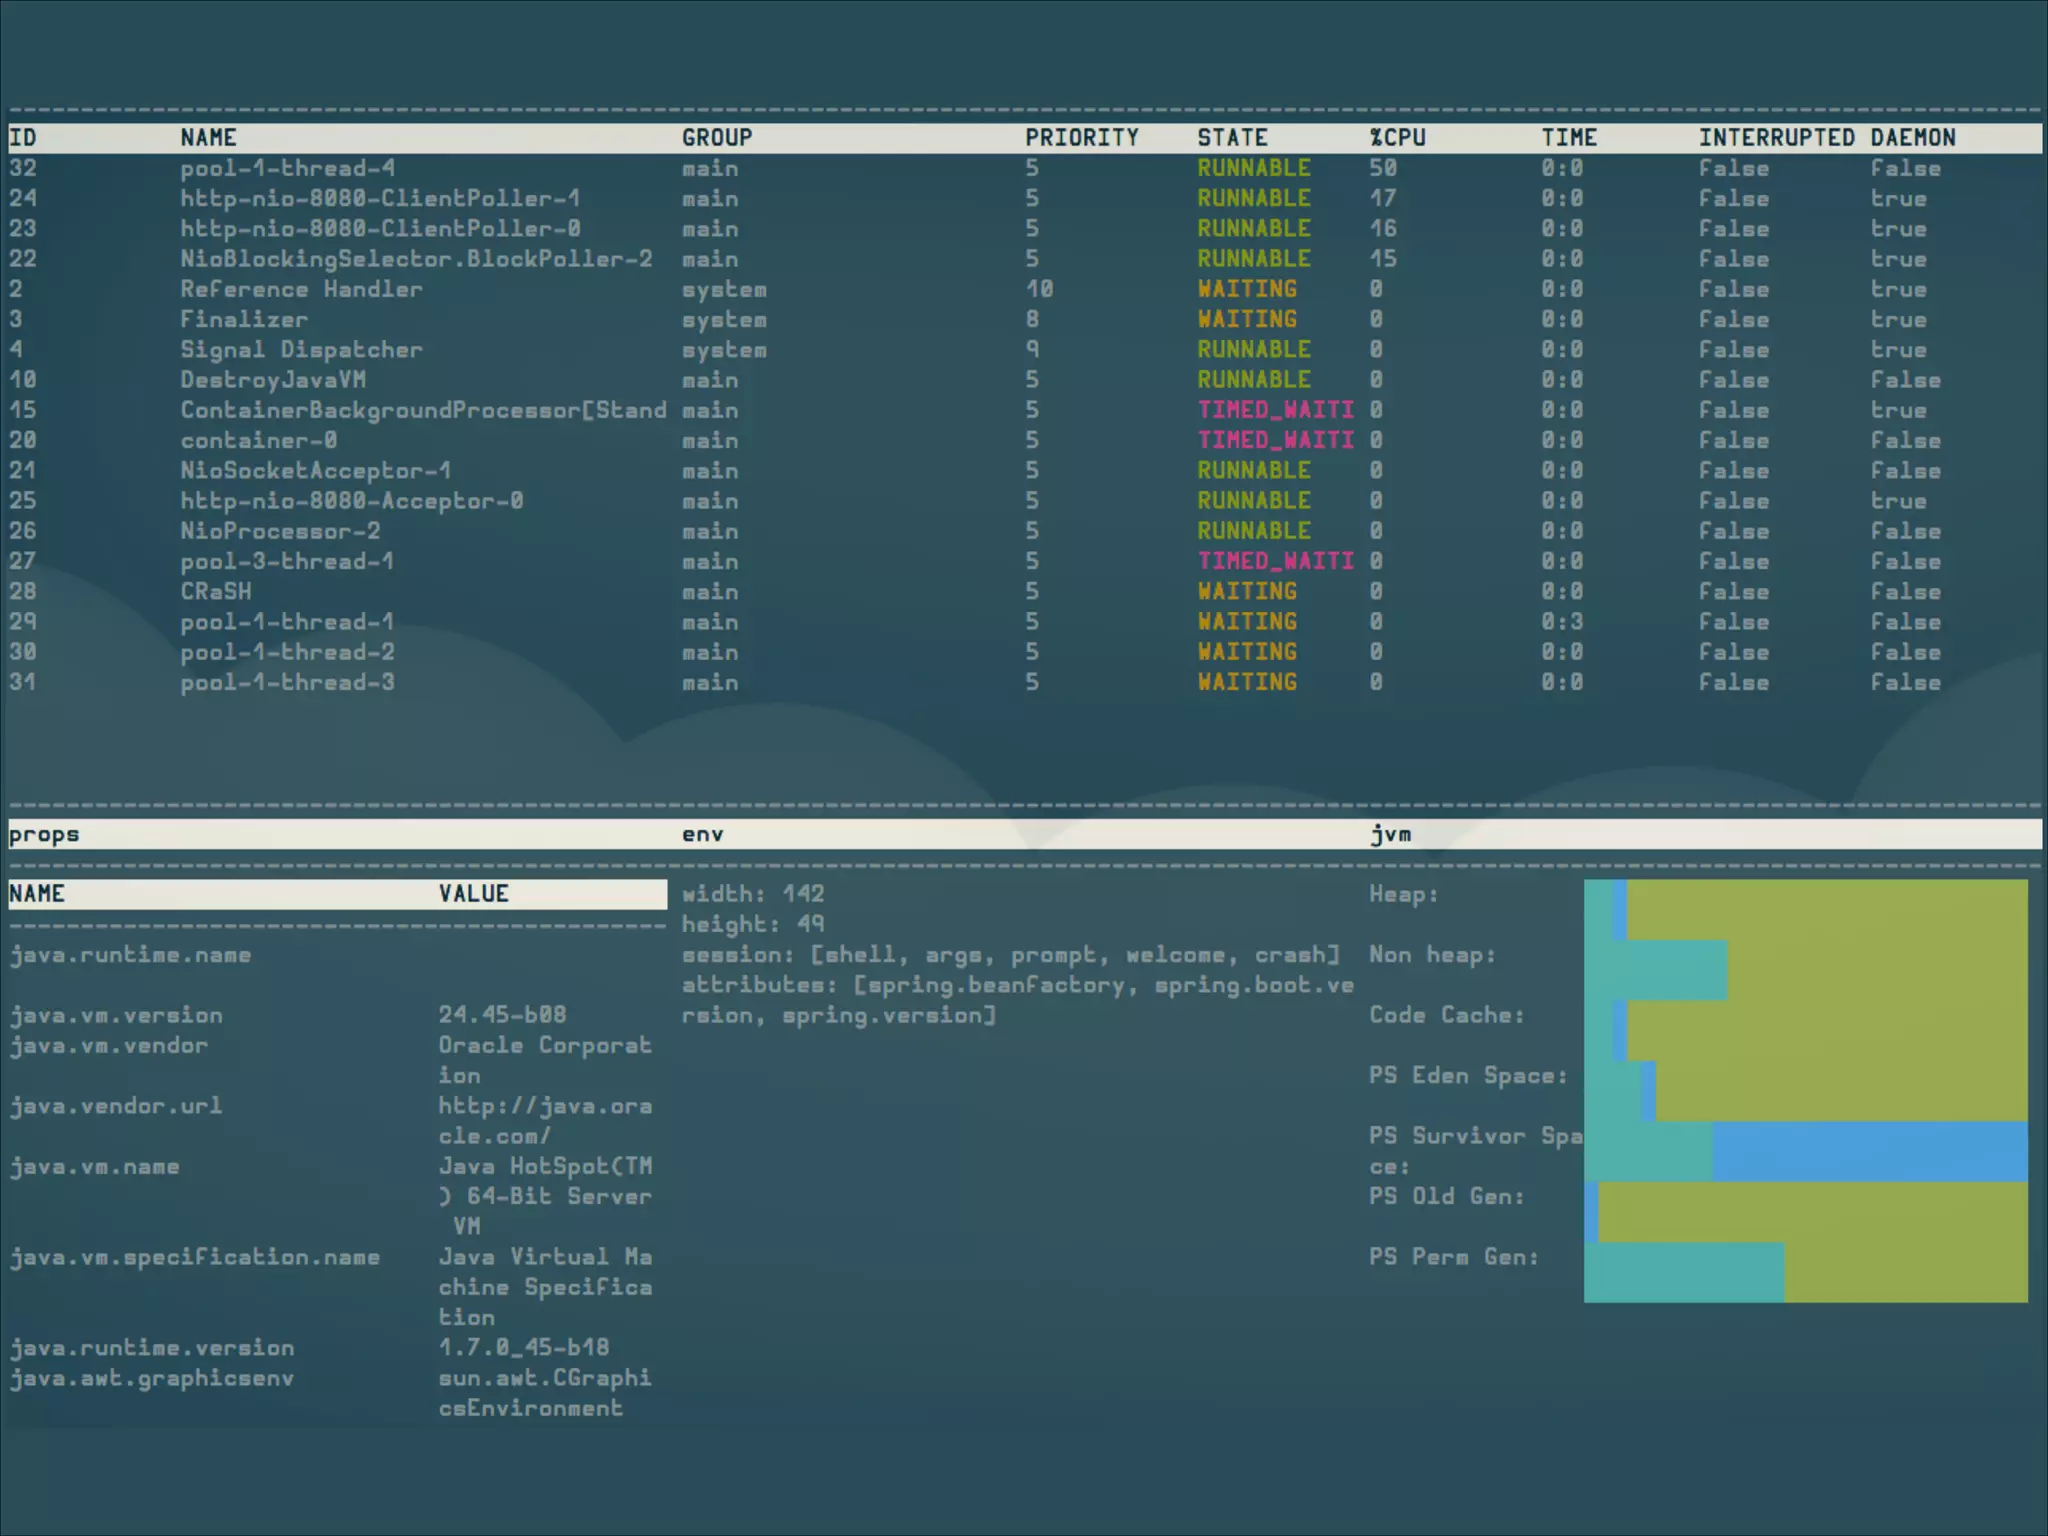Image resolution: width=2048 pixels, height=1536 pixels.
Task: Switch to the jvm panel header
Action: (x=1390, y=834)
